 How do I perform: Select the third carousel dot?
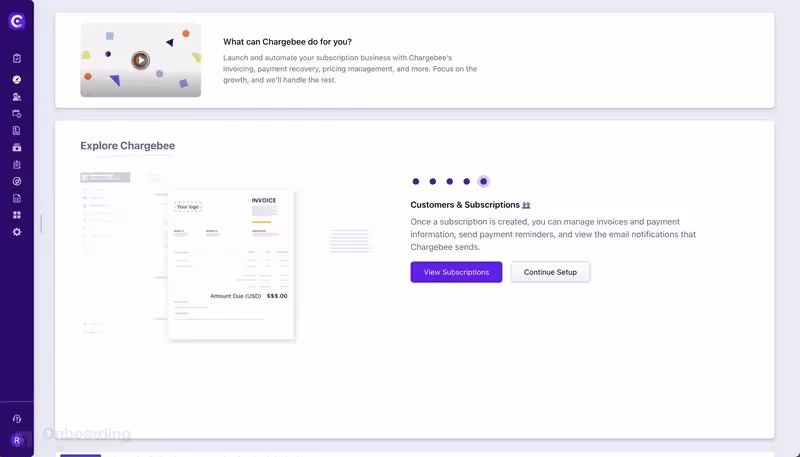pos(449,182)
